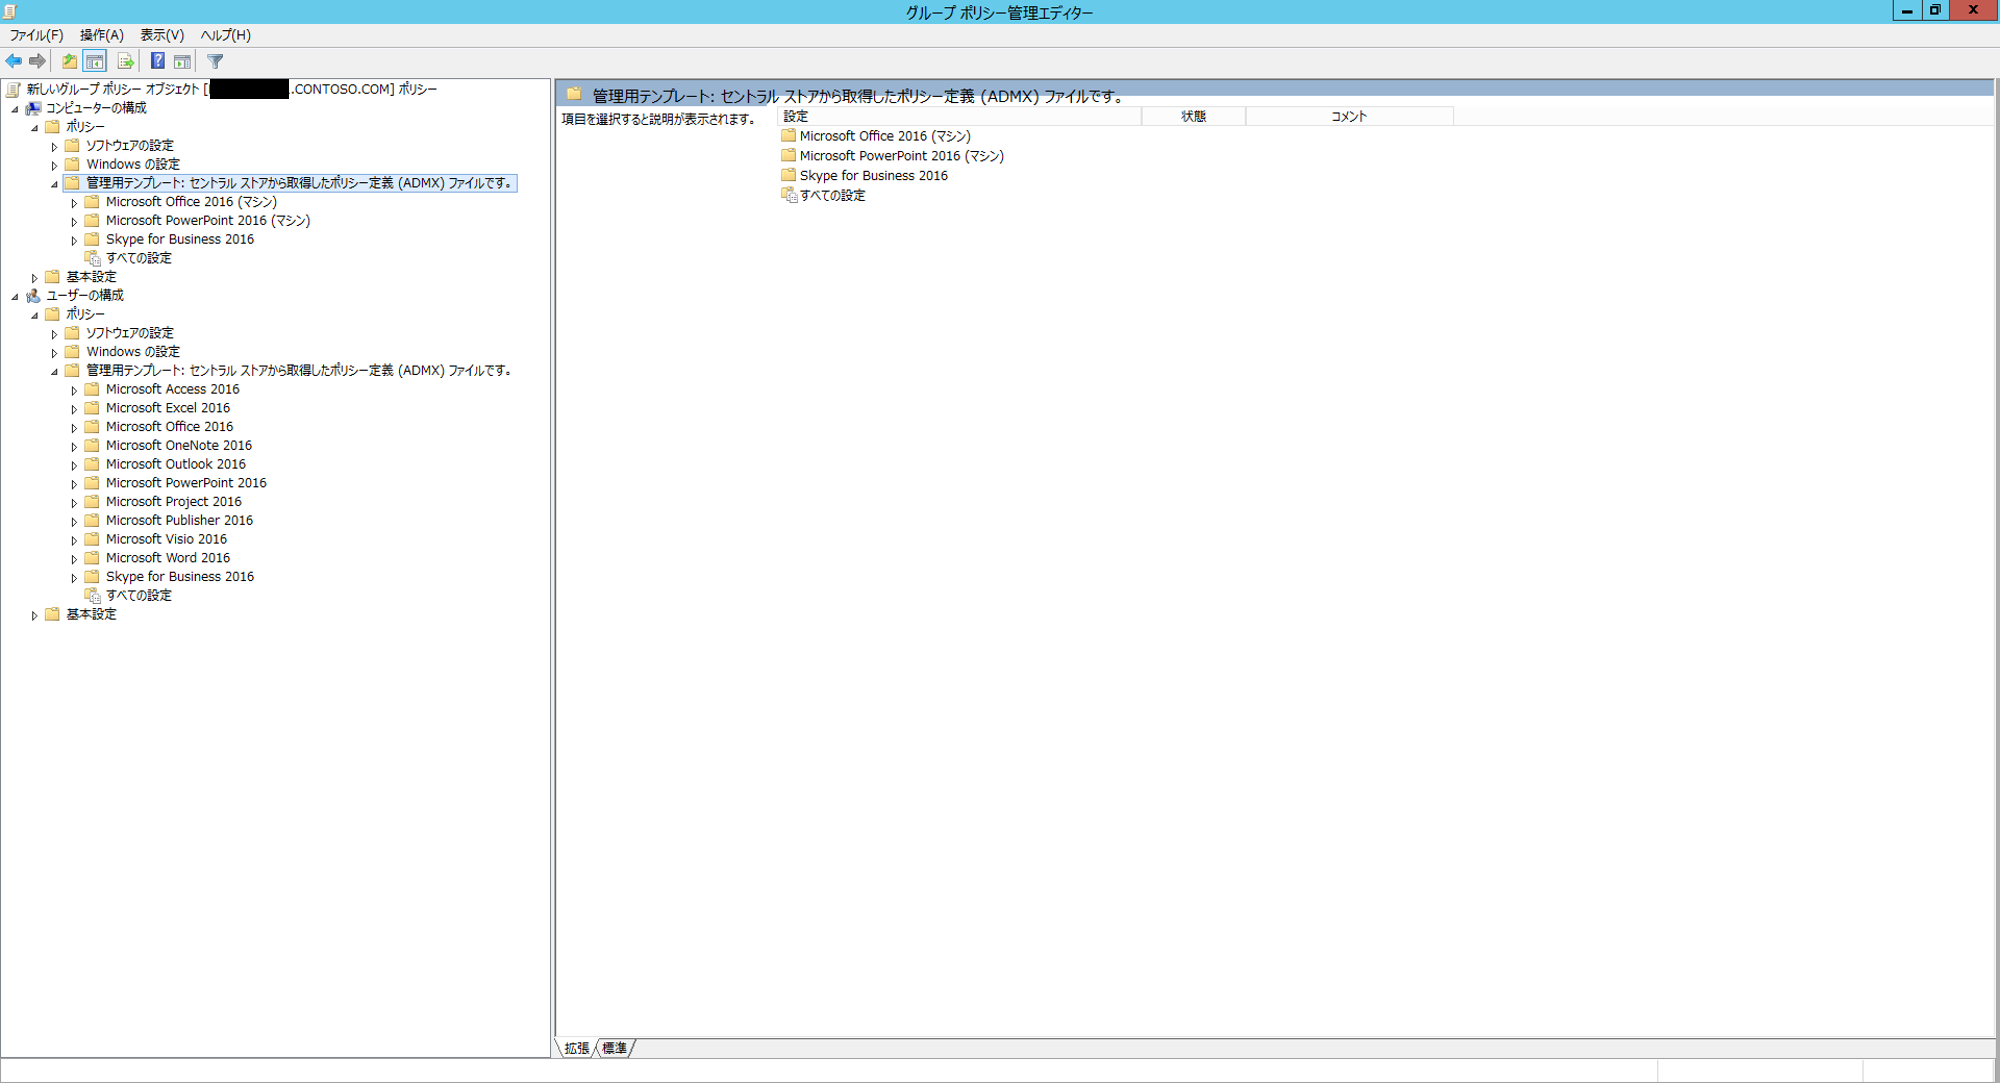Open Help via the question mark icon

[157, 62]
